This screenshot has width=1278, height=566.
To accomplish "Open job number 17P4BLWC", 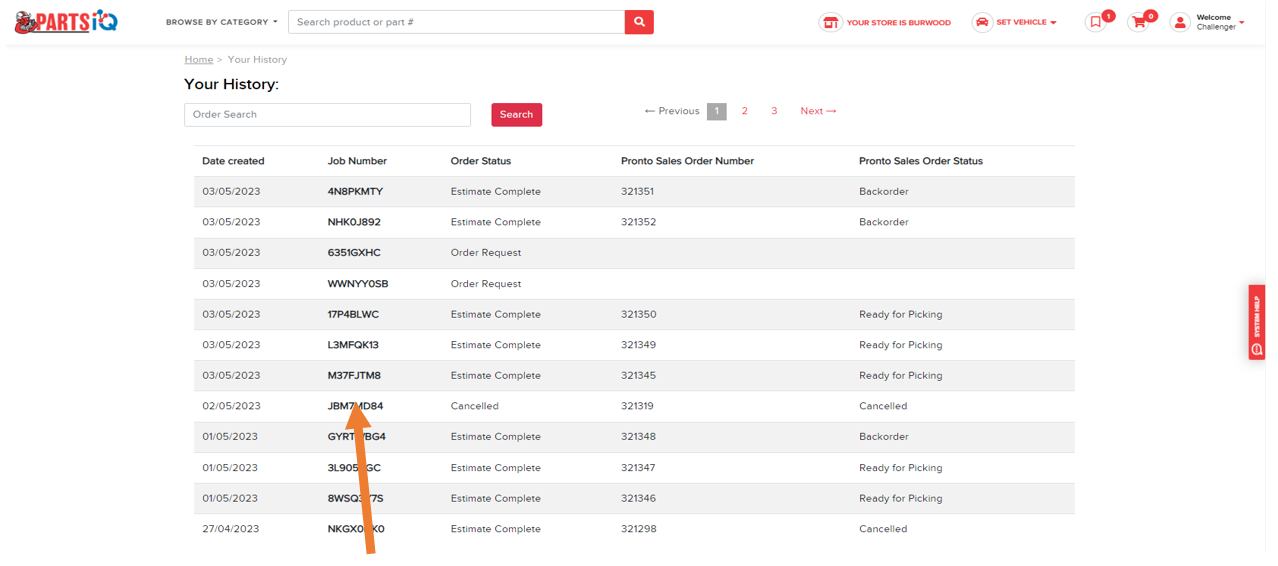I will pyautogui.click(x=353, y=314).
